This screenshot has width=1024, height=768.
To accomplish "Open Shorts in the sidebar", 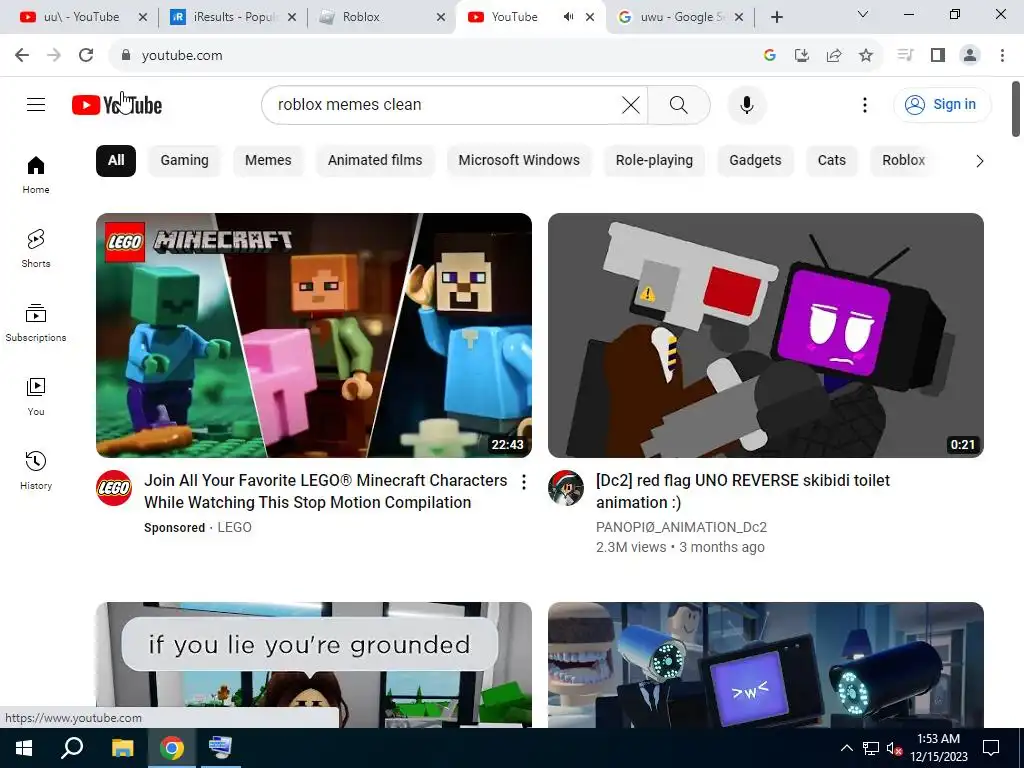I will tap(36, 249).
